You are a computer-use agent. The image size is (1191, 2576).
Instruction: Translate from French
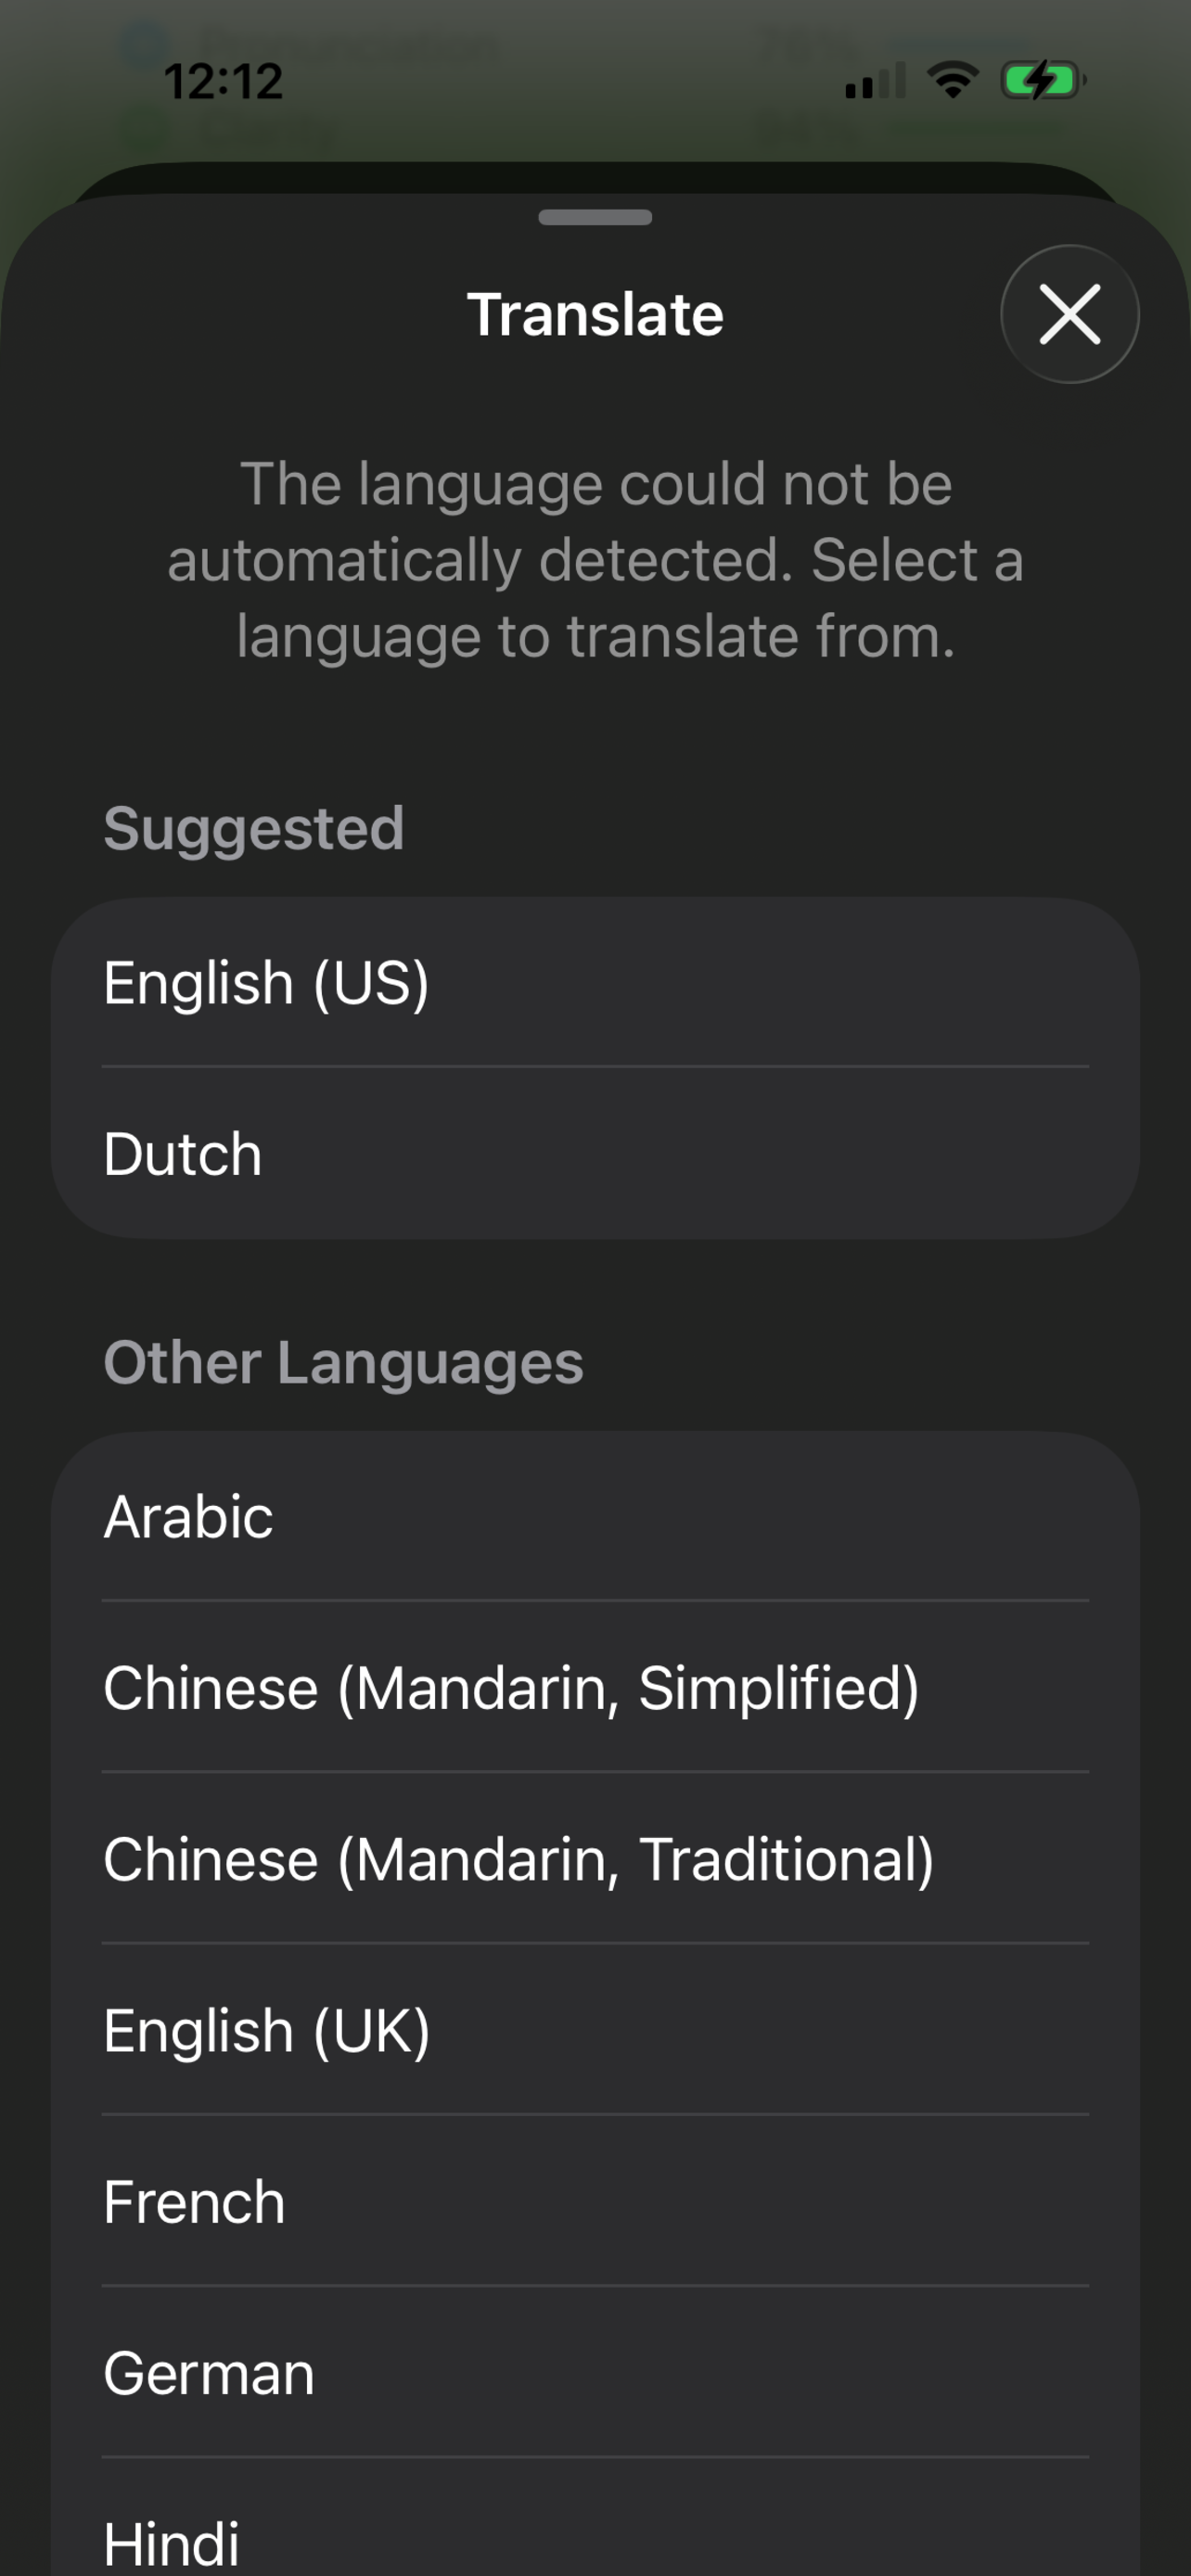pyautogui.click(x=193, y=2200)
